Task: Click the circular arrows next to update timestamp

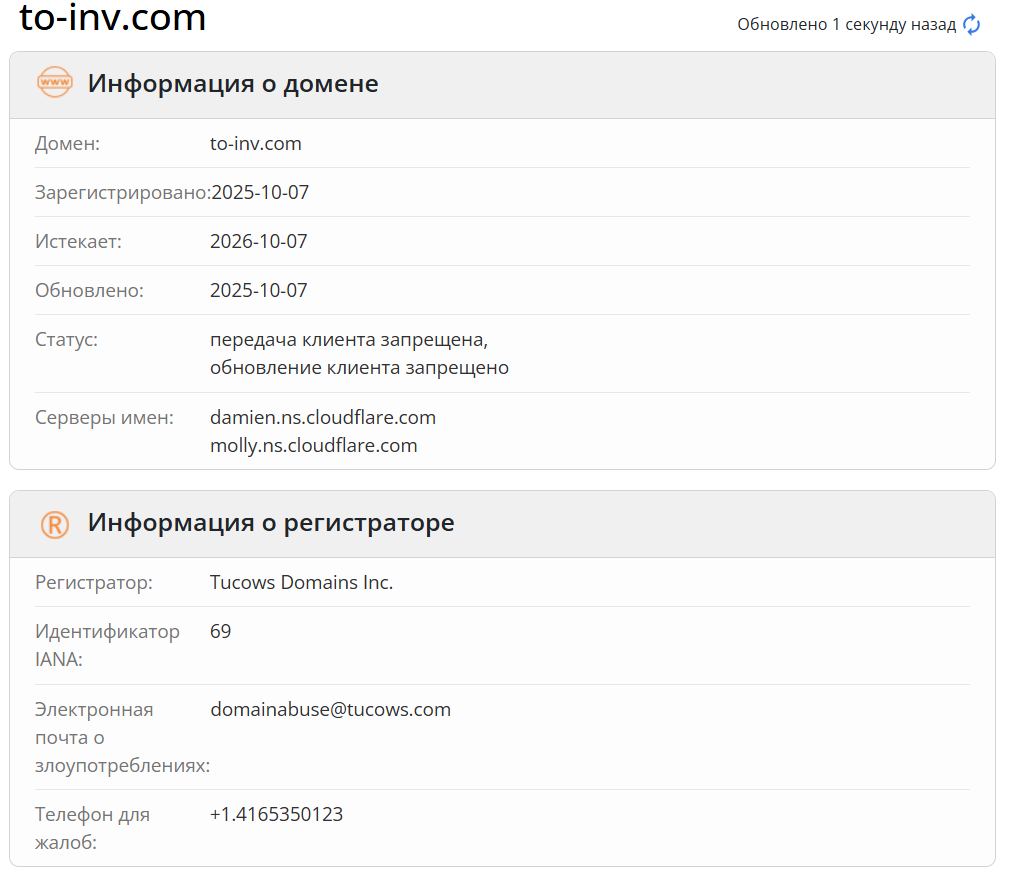Action: click(971, 24)
